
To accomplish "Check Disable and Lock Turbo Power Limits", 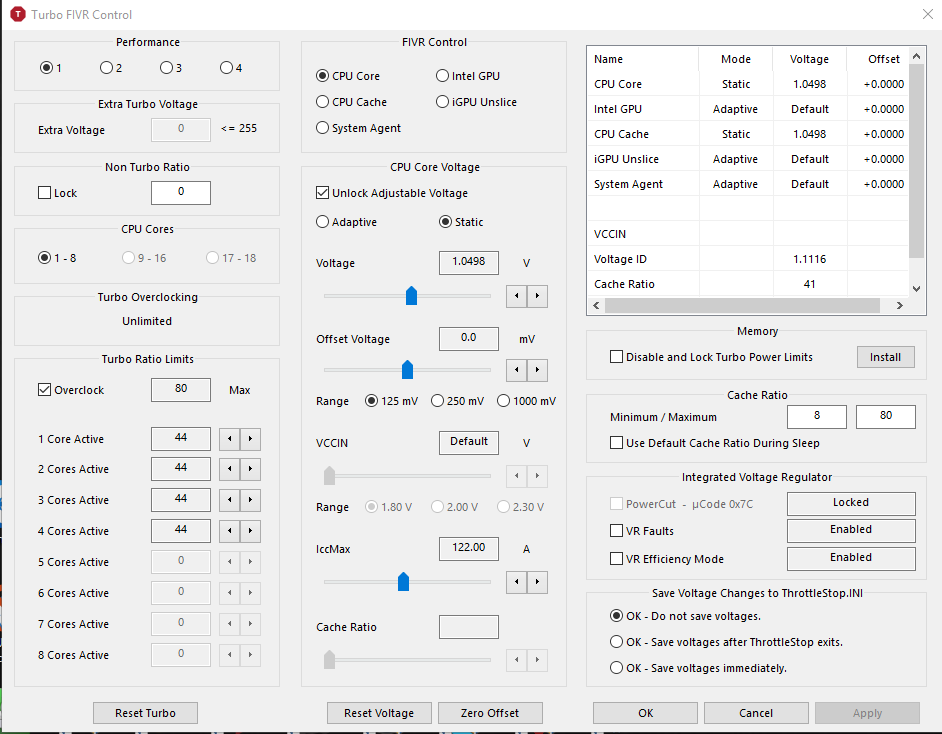I will [x=616, y=357].
